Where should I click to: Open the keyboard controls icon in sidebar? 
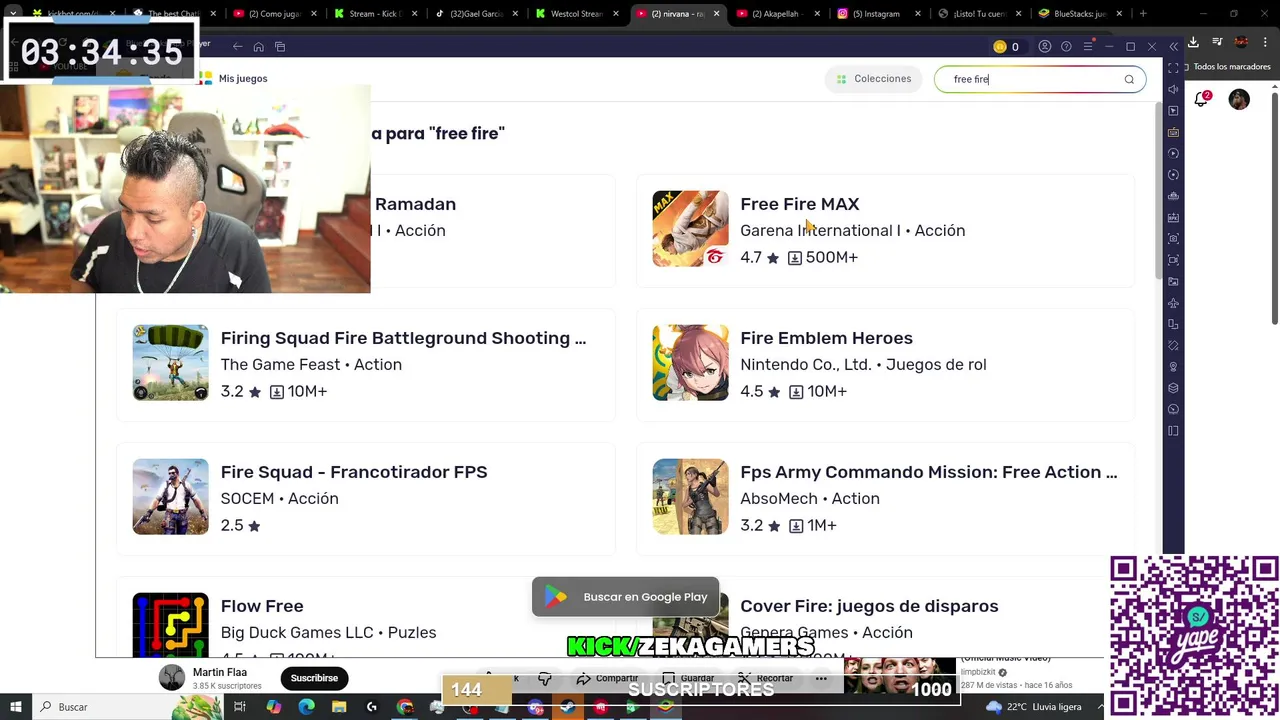(1174, 132)
